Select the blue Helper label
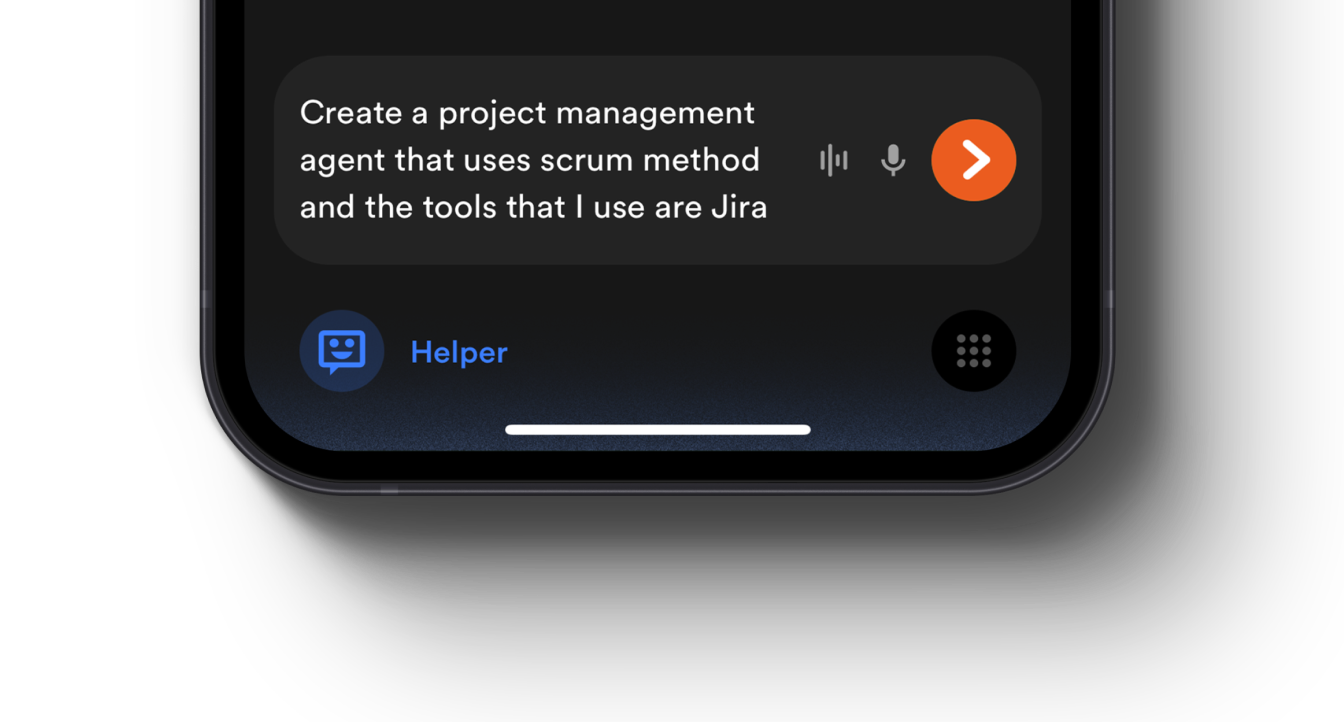1344x722 pixels. point(459,352)
